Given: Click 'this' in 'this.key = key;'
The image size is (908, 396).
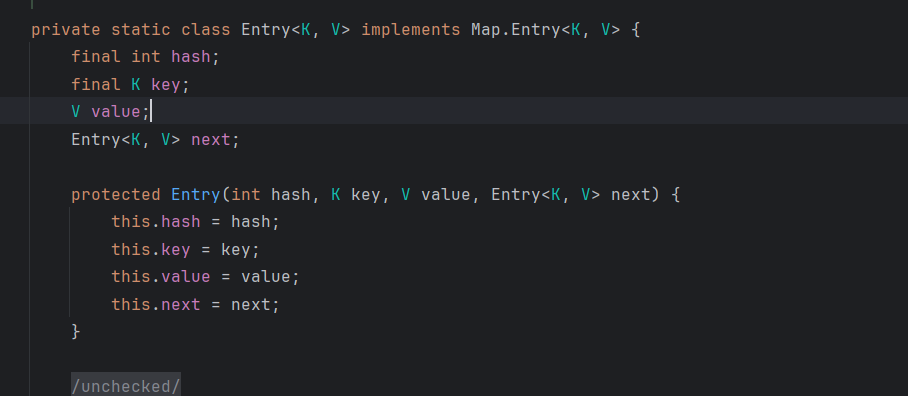Looking at the screenshot, I should (x=131, y=250).
